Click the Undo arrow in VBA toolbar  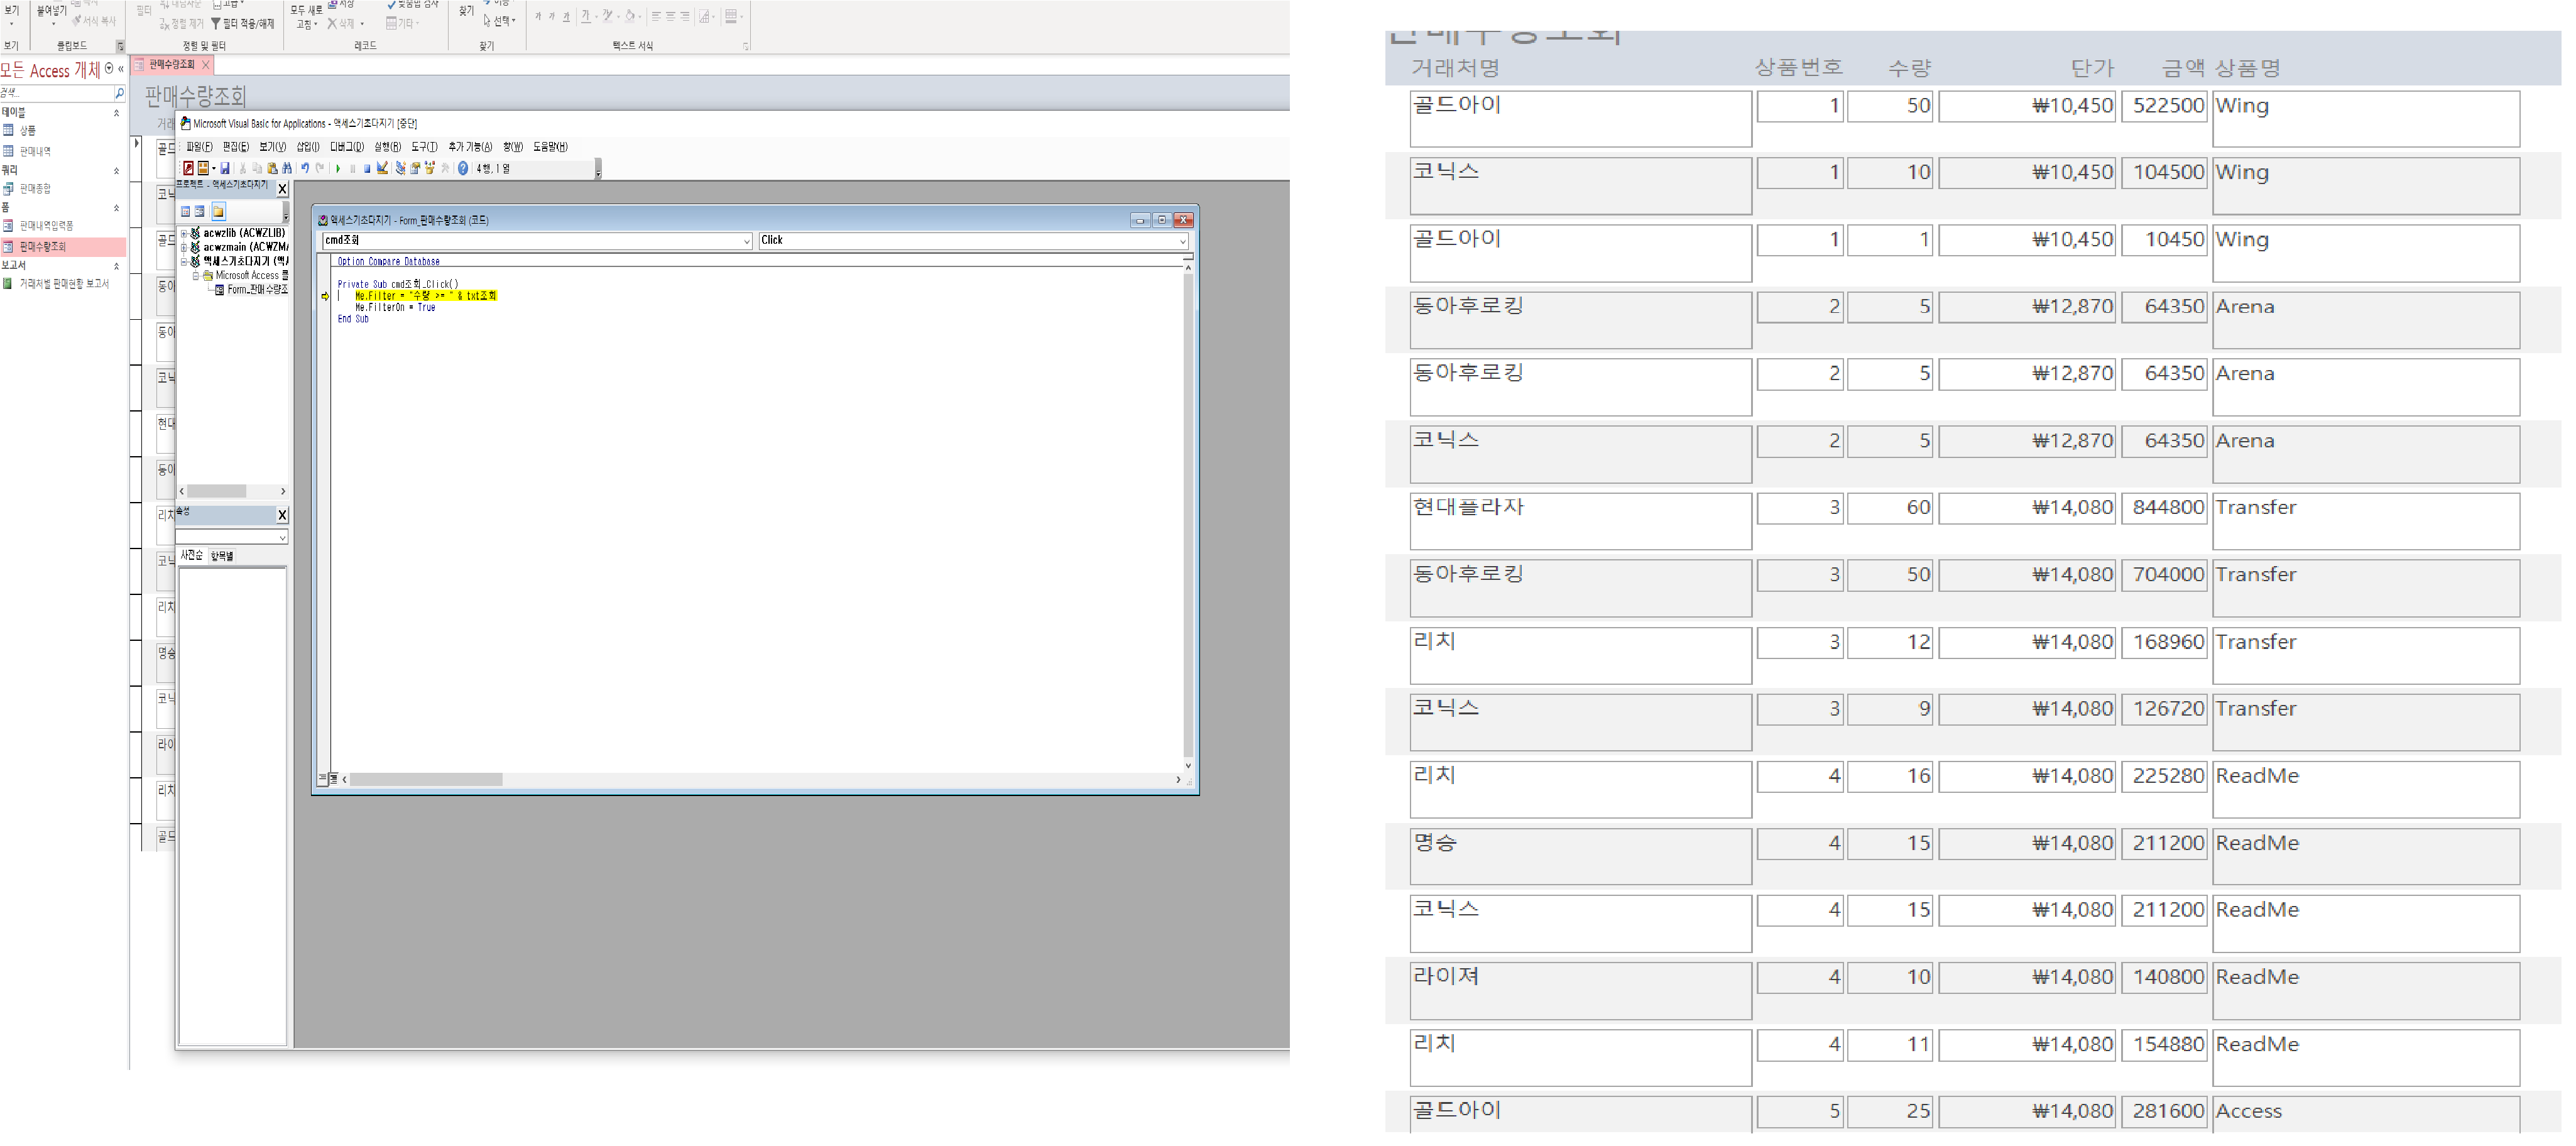305,169
